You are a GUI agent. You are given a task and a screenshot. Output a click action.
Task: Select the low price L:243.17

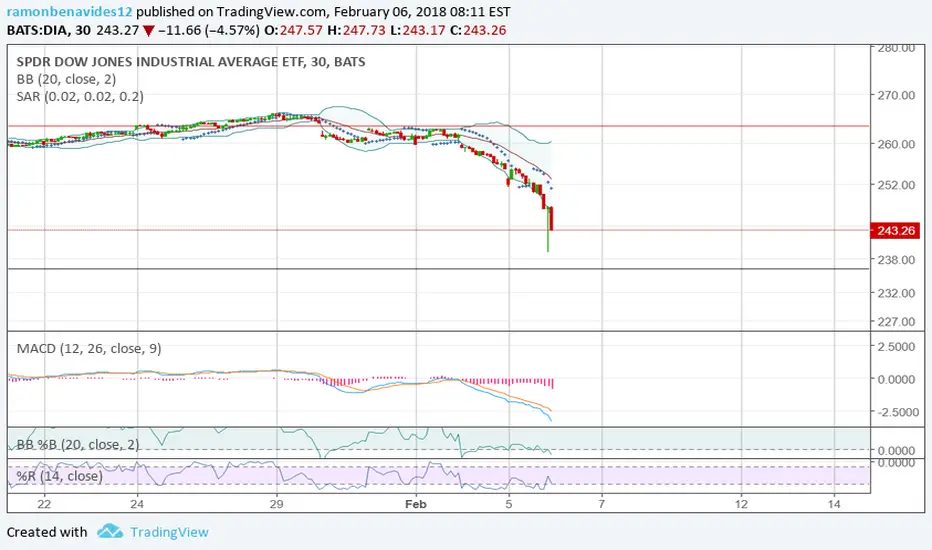click(x=418, y=30)
